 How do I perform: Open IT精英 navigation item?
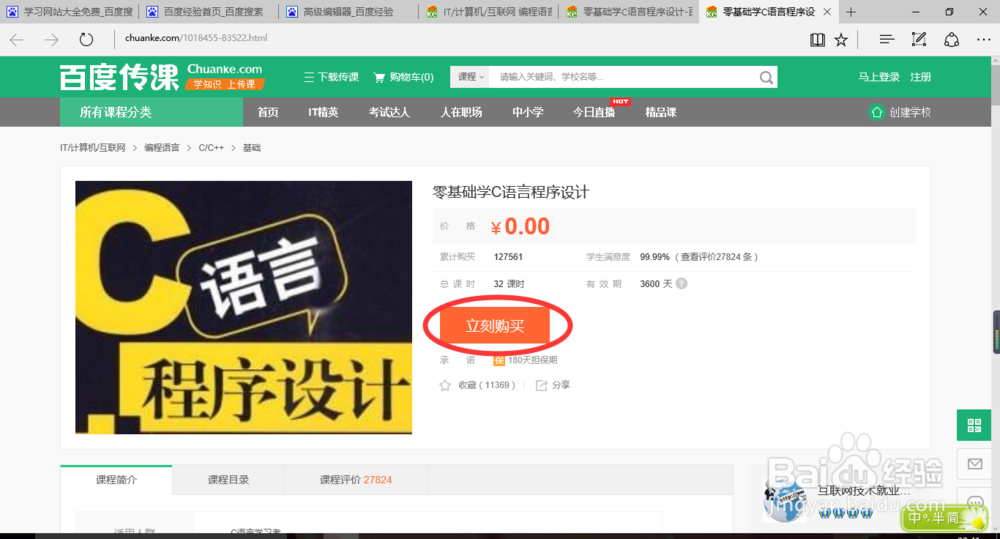pos(323,112)
